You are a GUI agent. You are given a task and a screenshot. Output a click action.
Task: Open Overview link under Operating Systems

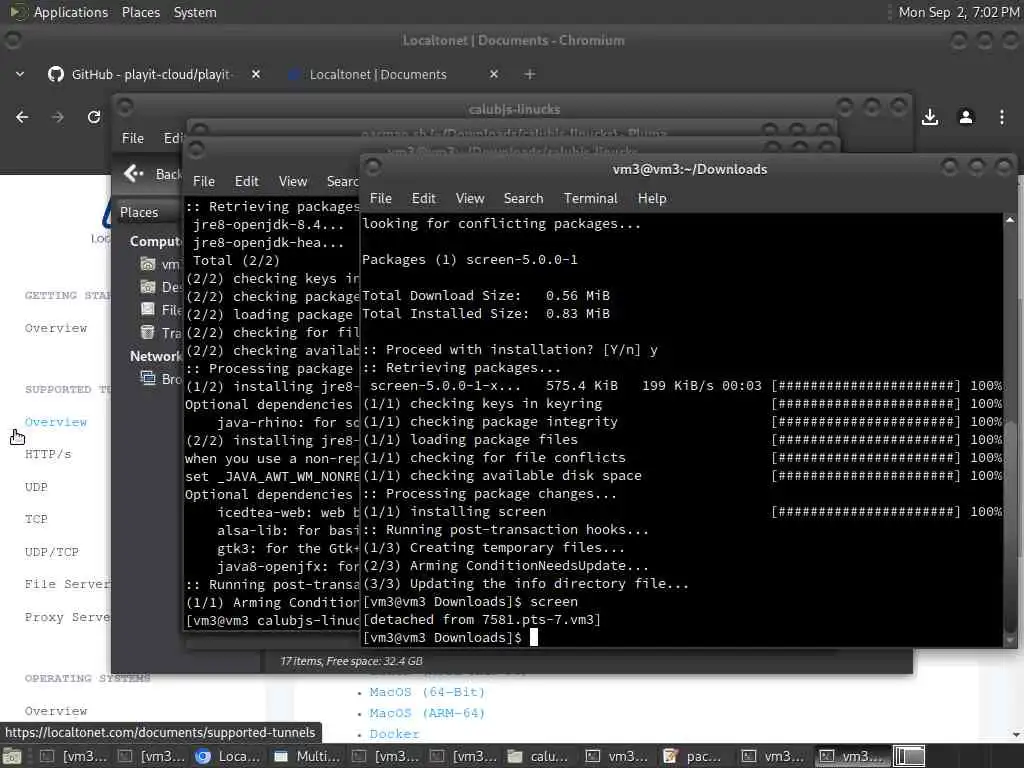[x=56, y=711]
